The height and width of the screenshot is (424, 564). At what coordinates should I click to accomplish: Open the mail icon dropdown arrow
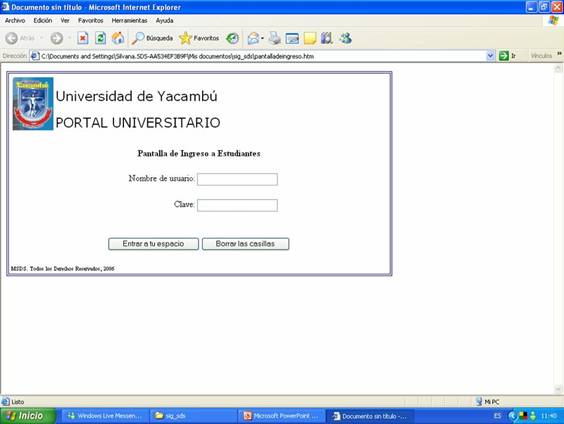coord(263,38)
